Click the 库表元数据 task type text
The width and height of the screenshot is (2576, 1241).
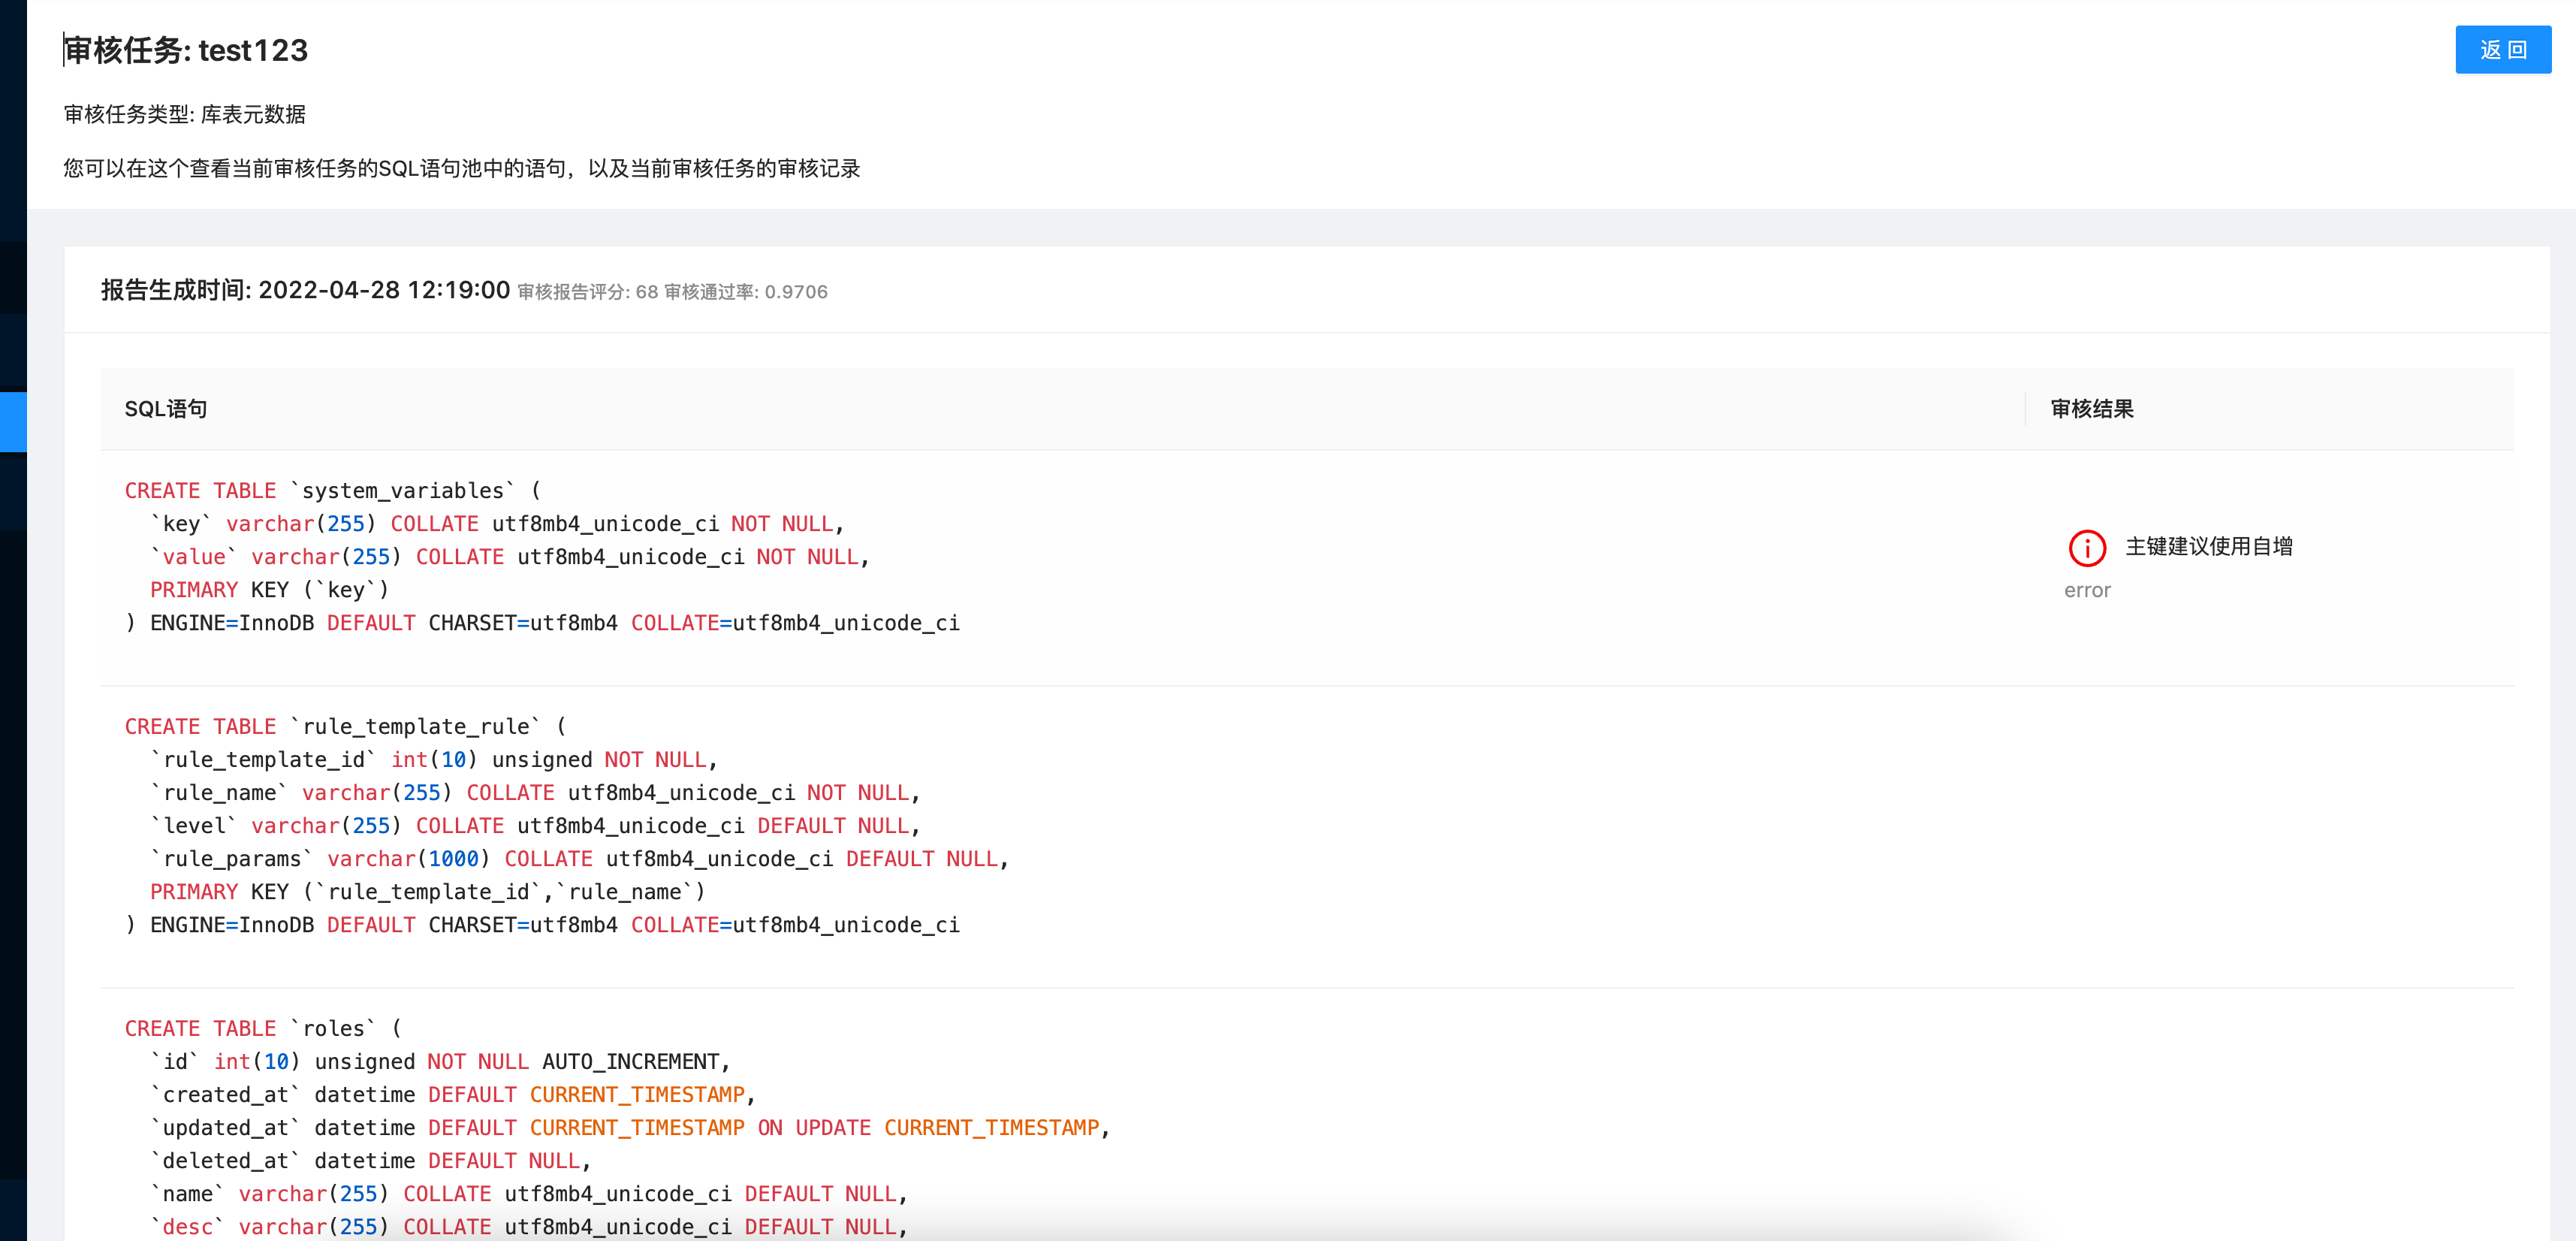[252, 114]
